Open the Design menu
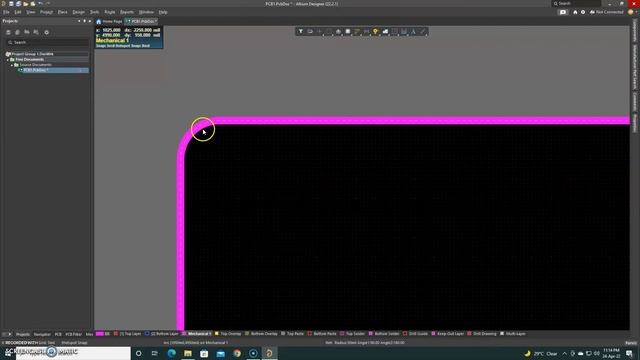The width and height of the screenshot is (640, 360). coord(78,12)
